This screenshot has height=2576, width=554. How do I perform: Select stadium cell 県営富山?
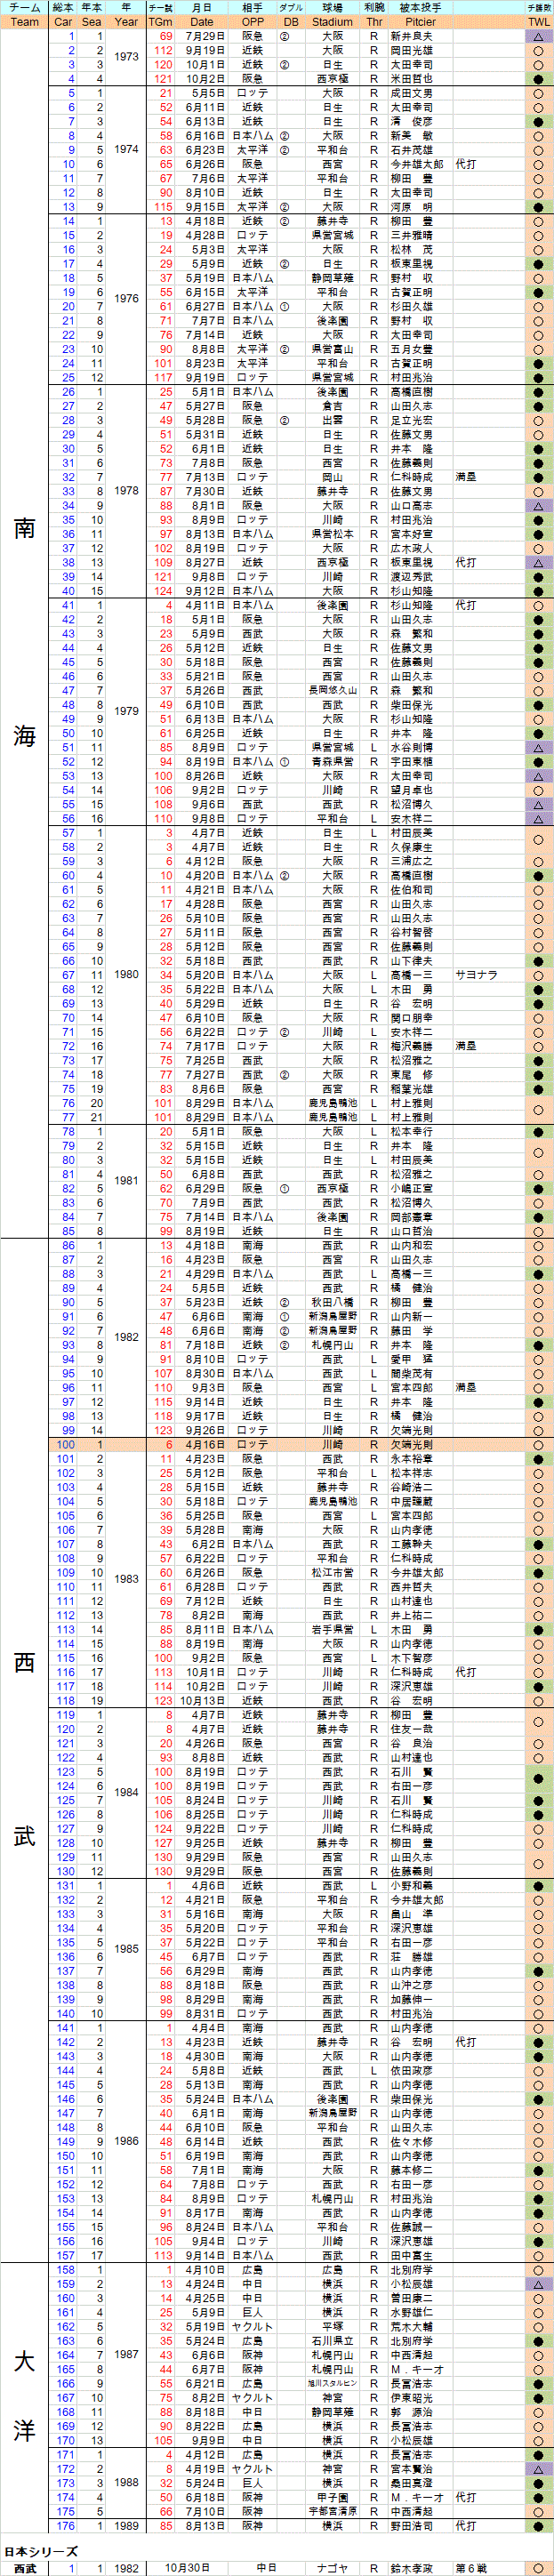click(332, 349)
